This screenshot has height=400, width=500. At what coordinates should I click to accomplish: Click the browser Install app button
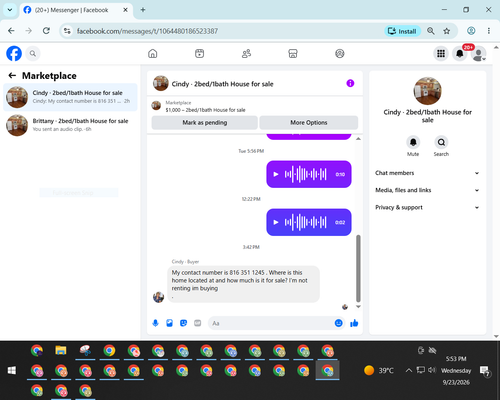coord(402,31)
